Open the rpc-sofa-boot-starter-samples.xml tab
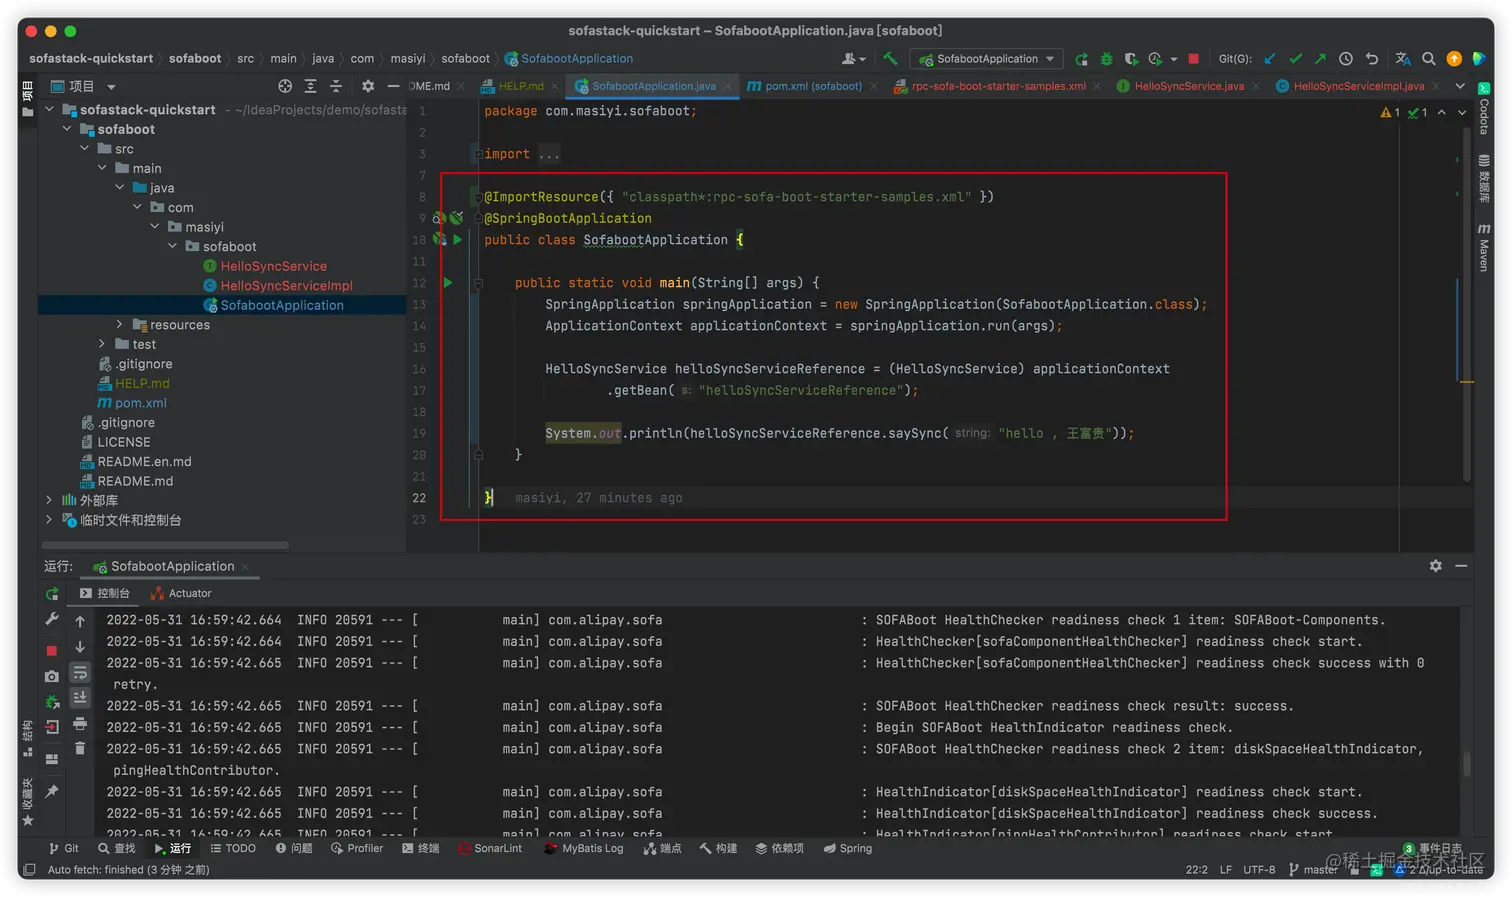 coord(997,86)
